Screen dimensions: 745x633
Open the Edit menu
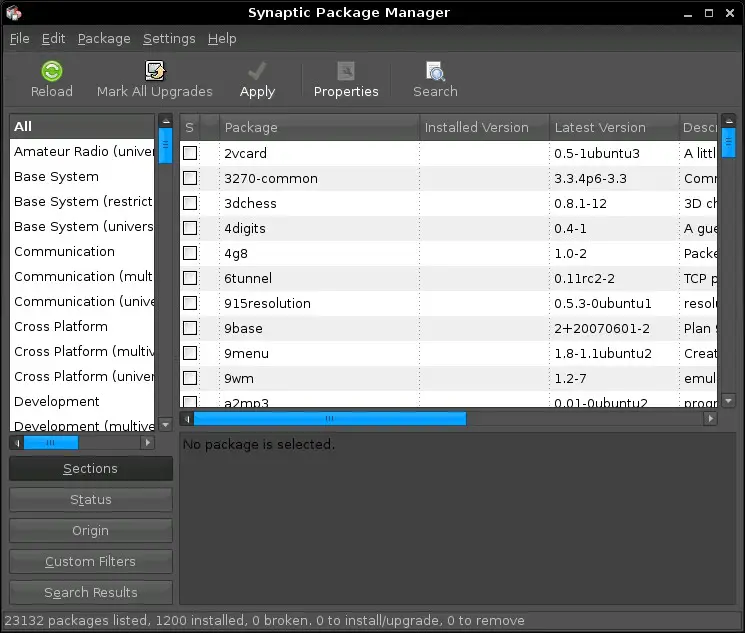pos(53,38)
